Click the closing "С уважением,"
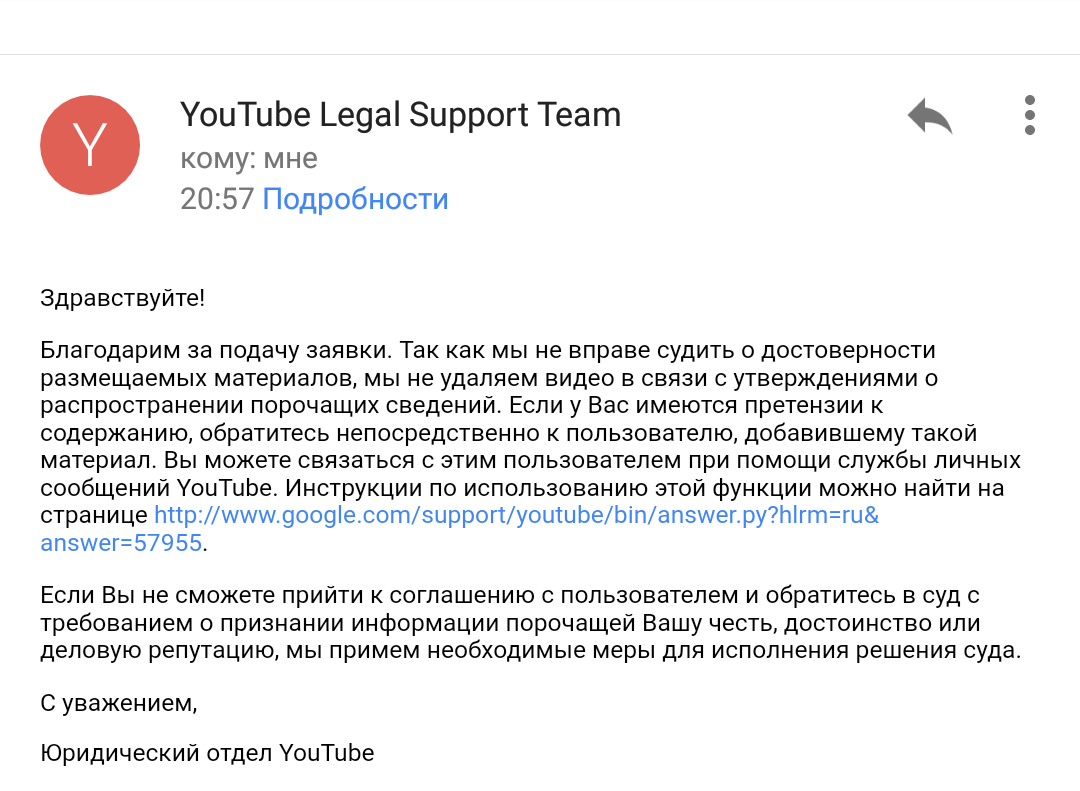The width and height of the screenshot is (1080, 791). tap(118, 703)
